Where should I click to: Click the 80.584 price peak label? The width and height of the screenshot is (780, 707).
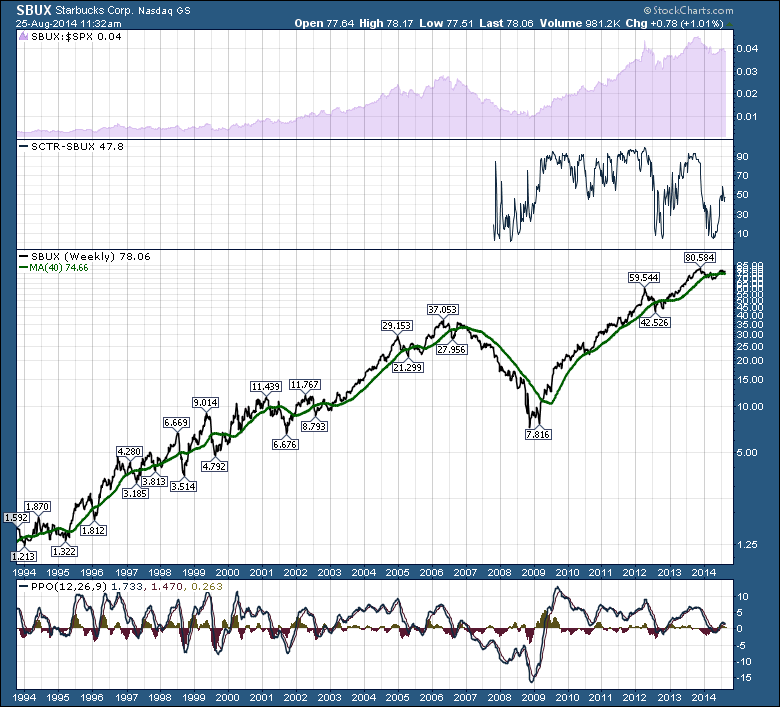click(700, 257)
